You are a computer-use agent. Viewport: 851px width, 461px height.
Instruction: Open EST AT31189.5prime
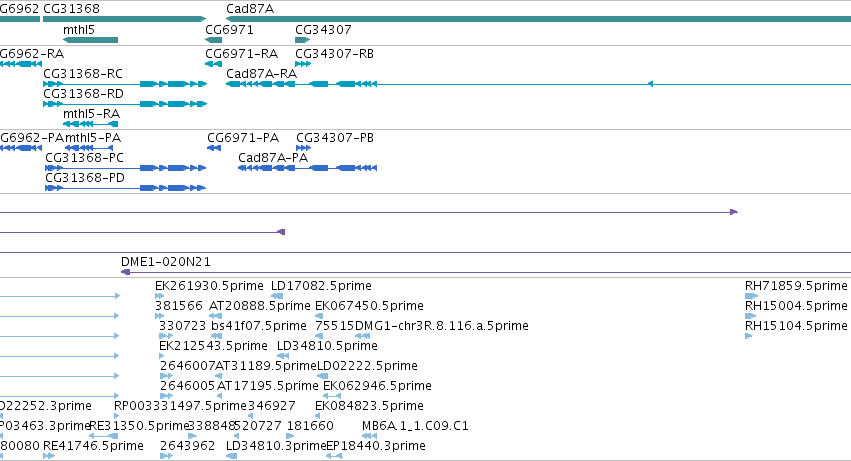click(x=266, y=366)
